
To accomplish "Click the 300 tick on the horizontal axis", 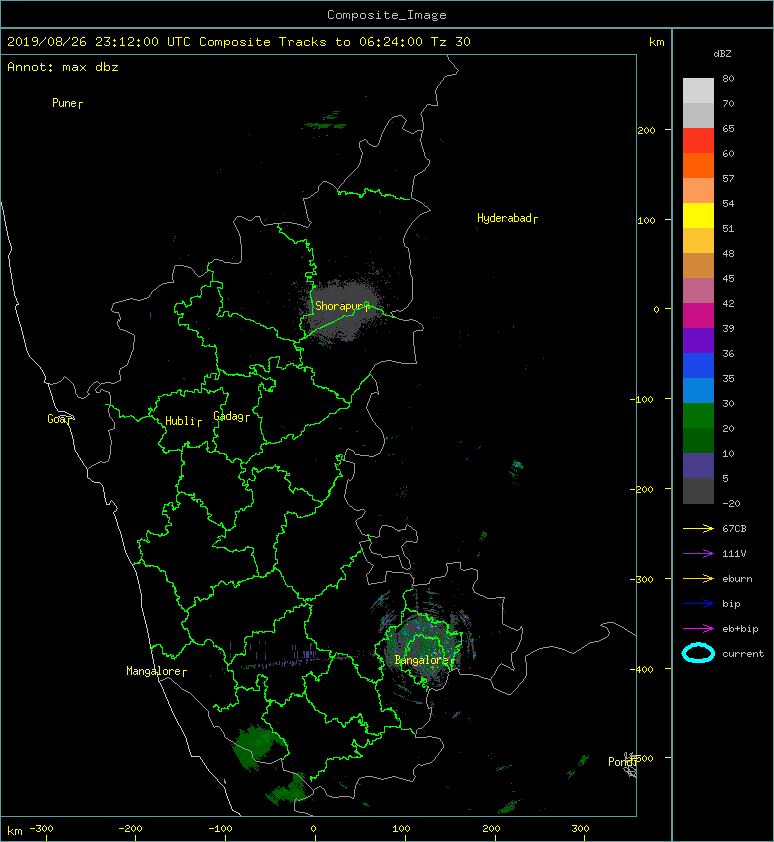I will [x=581, y=829].
